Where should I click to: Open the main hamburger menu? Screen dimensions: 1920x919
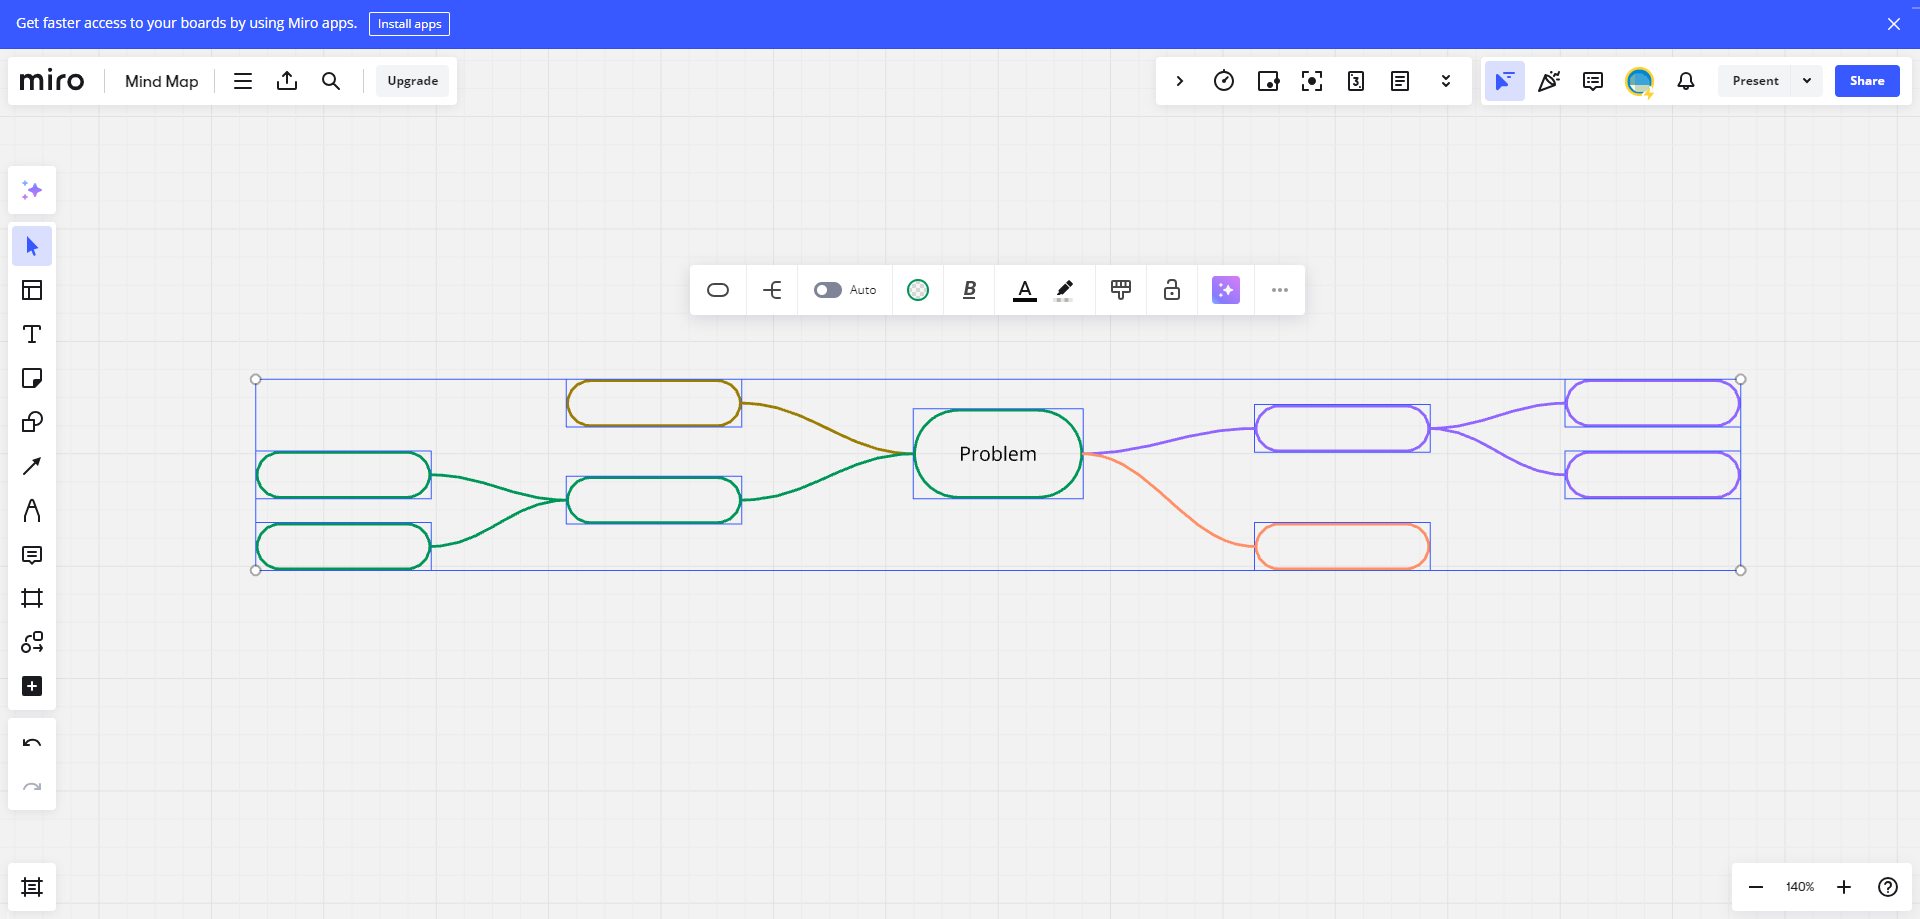click(x=243, y=81)
